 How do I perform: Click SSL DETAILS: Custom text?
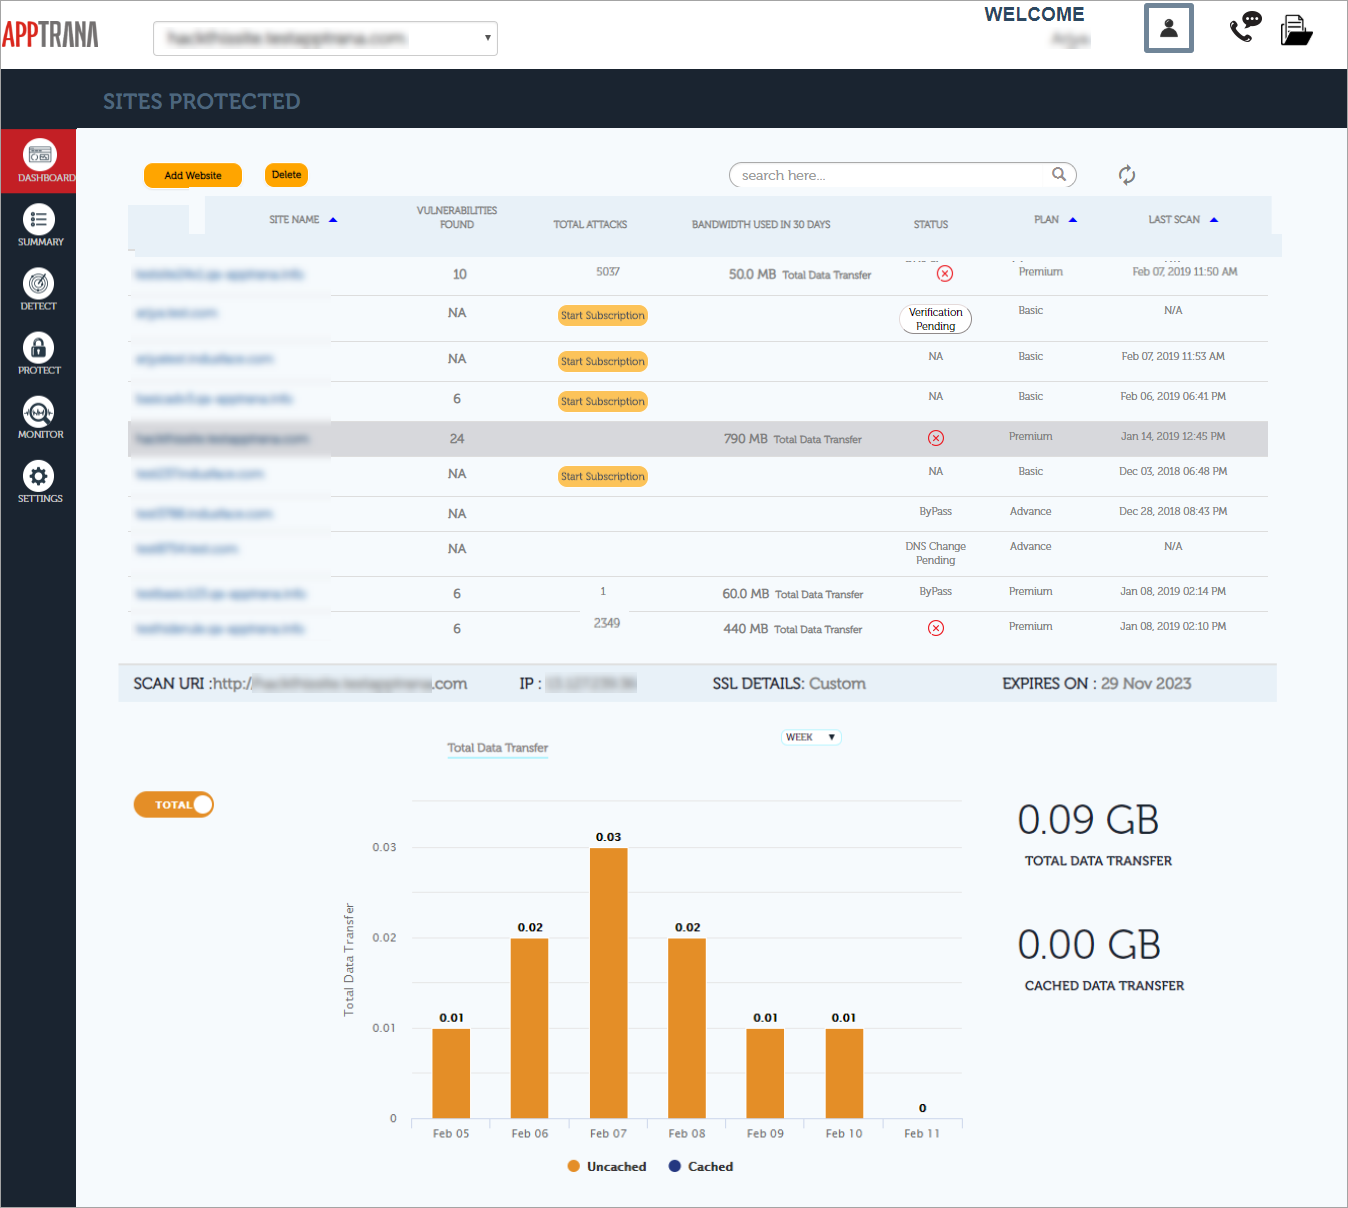pyautogui.click(x=789, y=683)
